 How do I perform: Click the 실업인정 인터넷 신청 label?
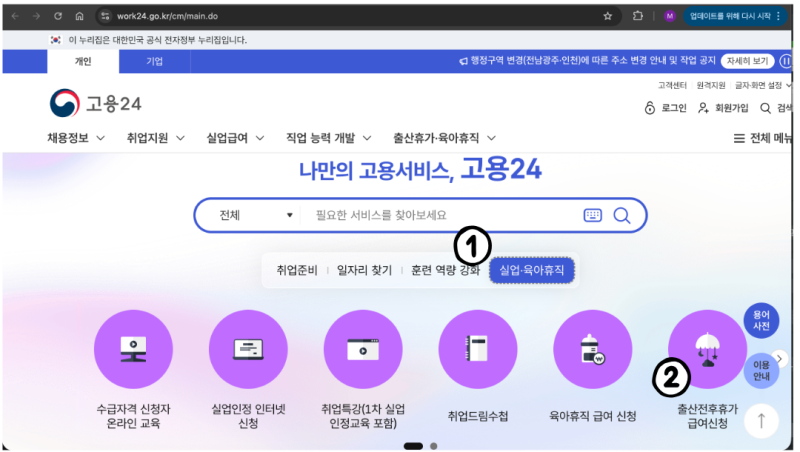pos(248,416)
